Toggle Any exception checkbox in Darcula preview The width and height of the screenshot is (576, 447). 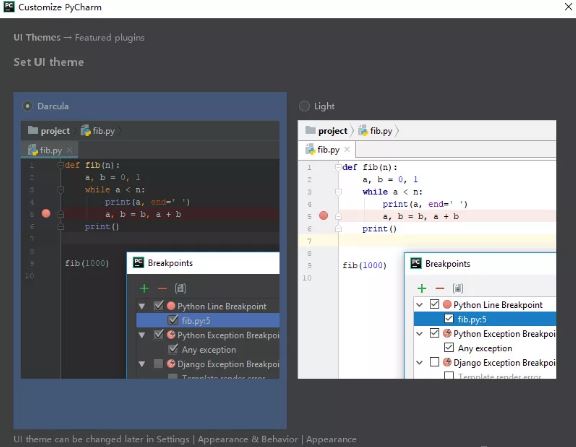click(x=172, y=349)
